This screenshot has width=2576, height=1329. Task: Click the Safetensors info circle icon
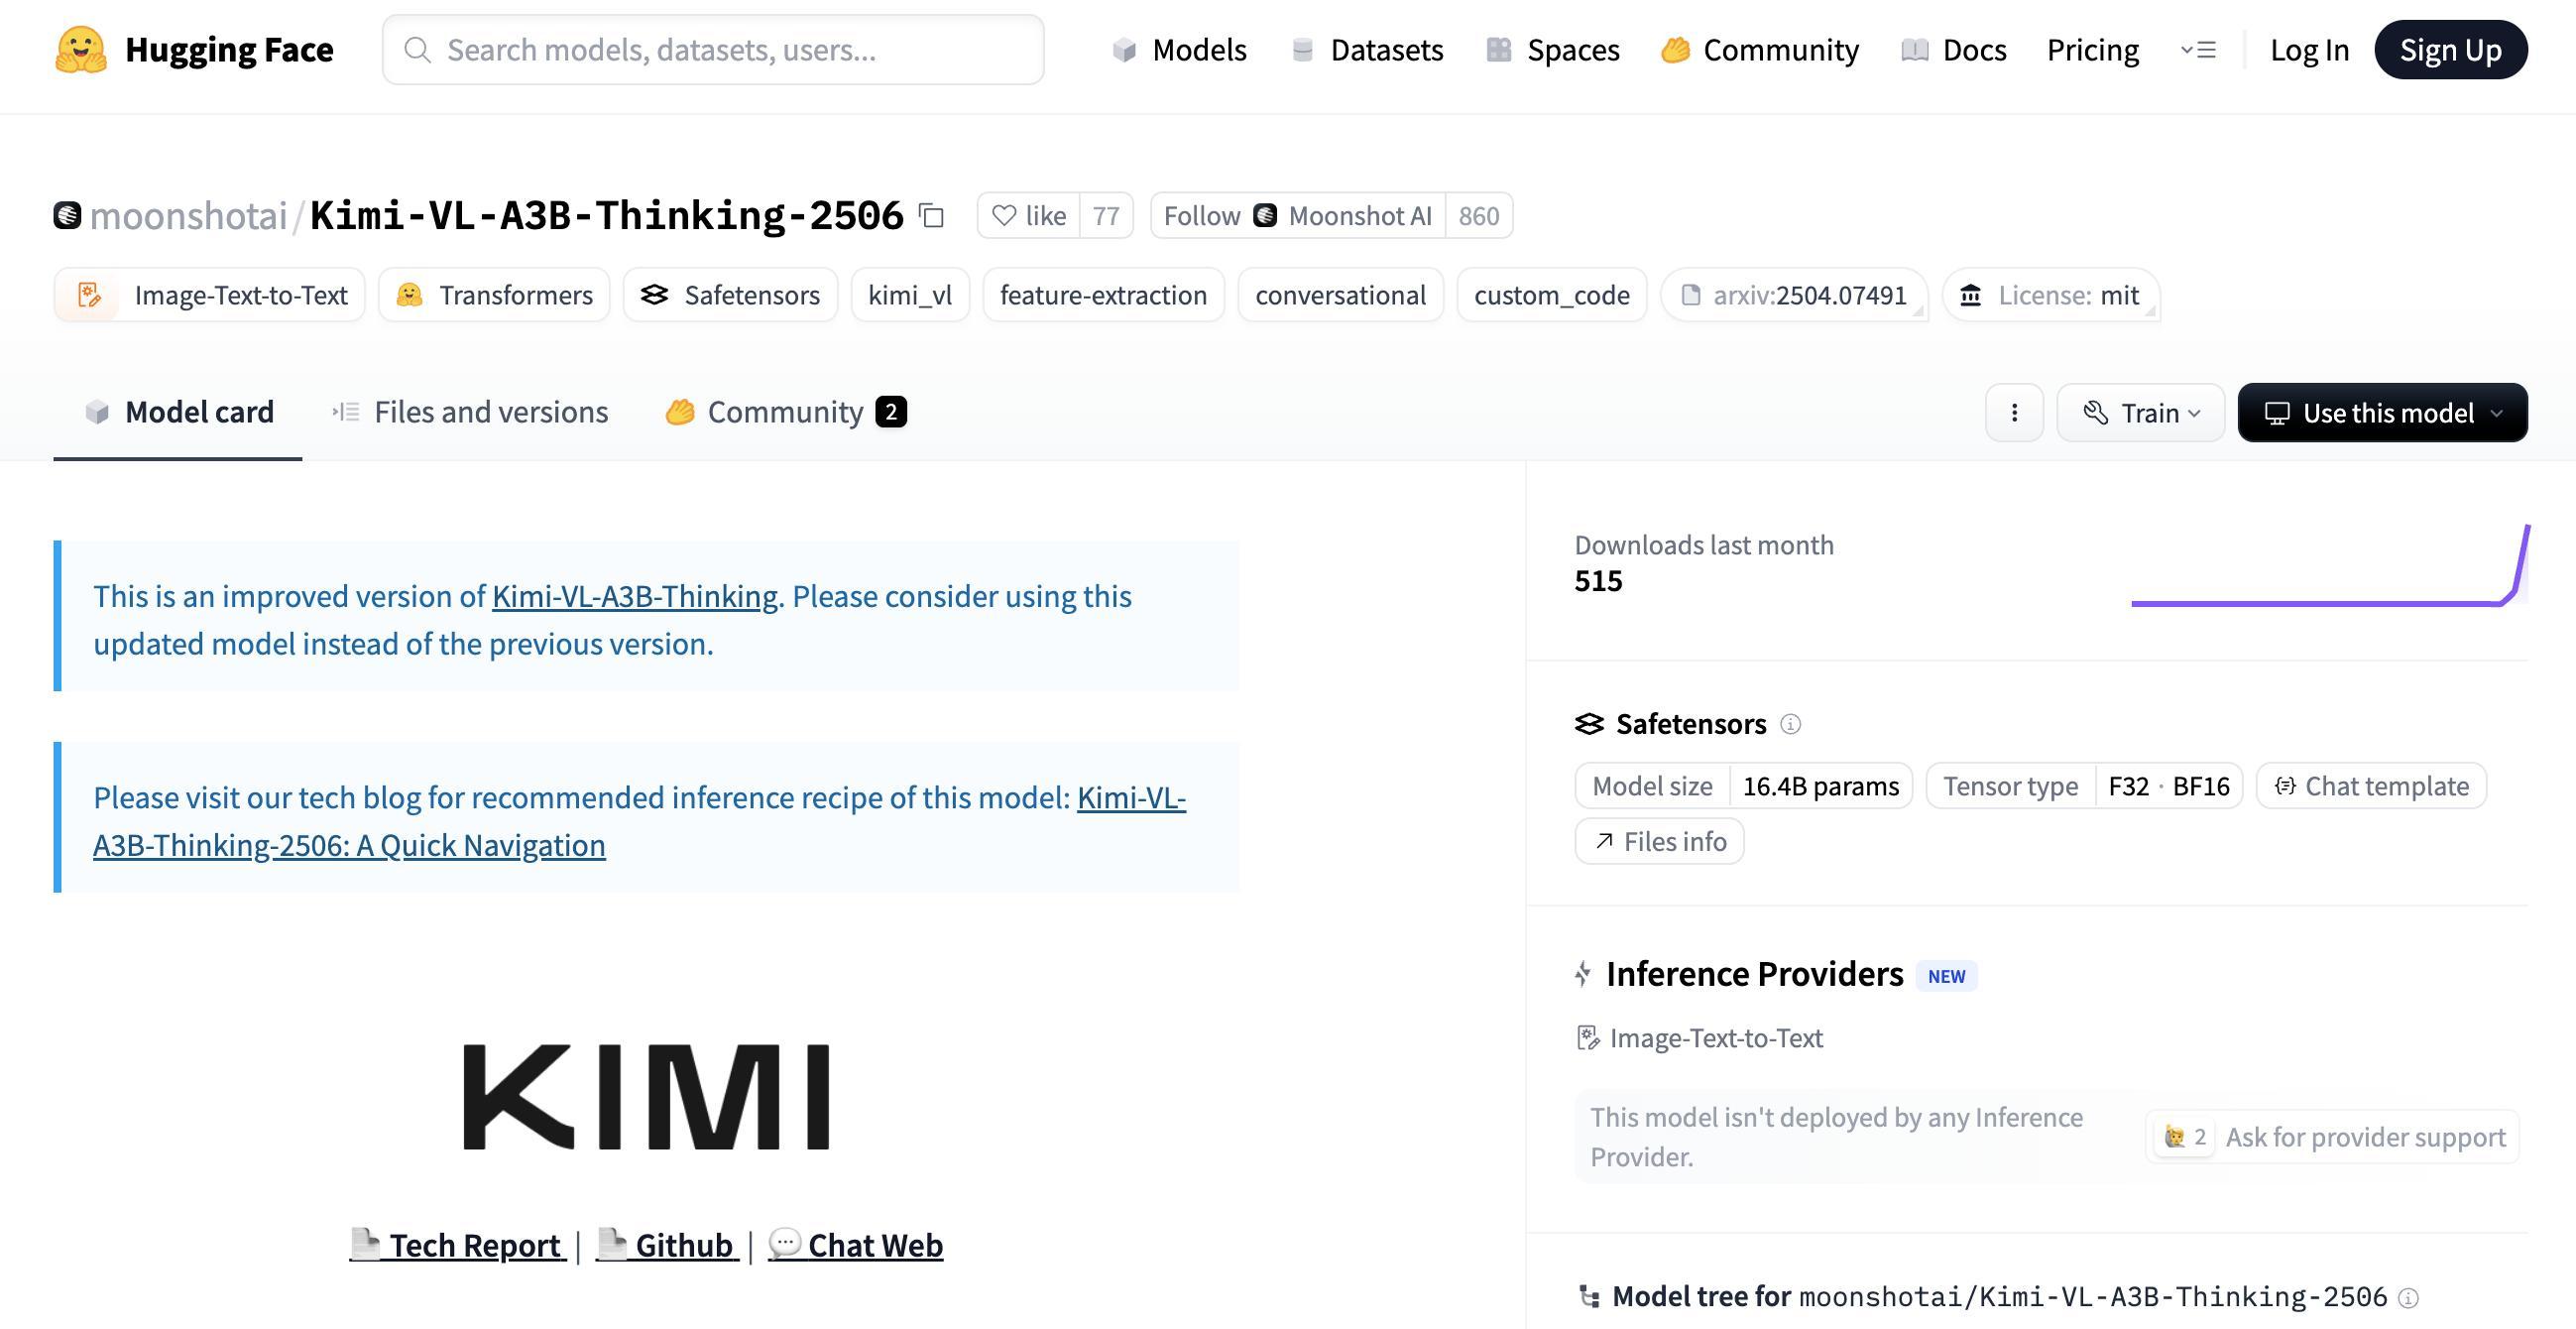pos(1790,724)
